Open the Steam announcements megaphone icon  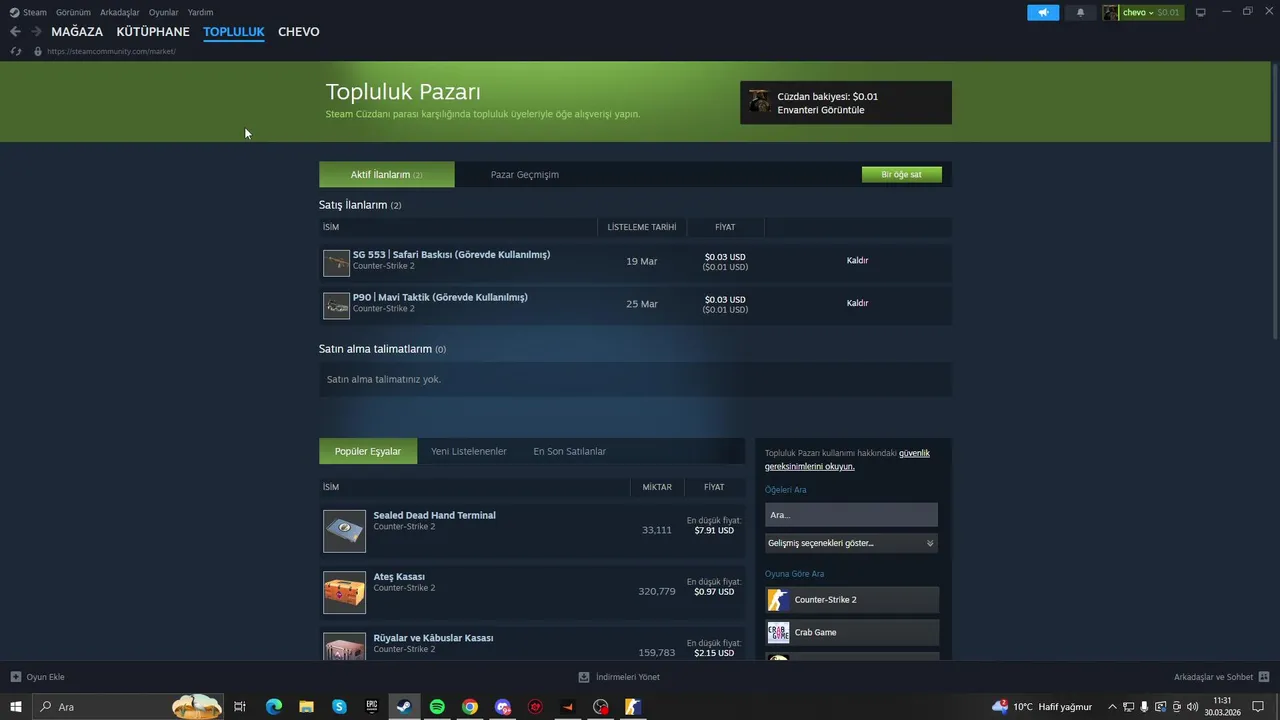tap(1043, 13)
